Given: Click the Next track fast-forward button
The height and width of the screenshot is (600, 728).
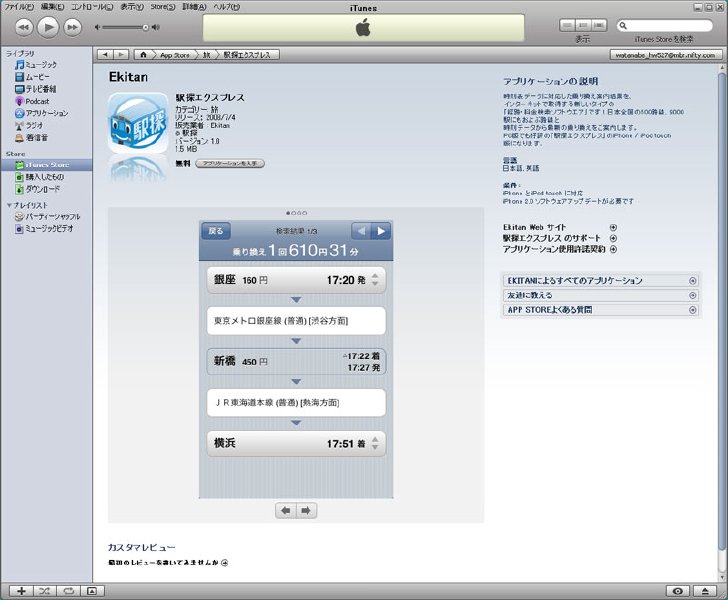Looking at the screenshot, I should click(72, 27).
